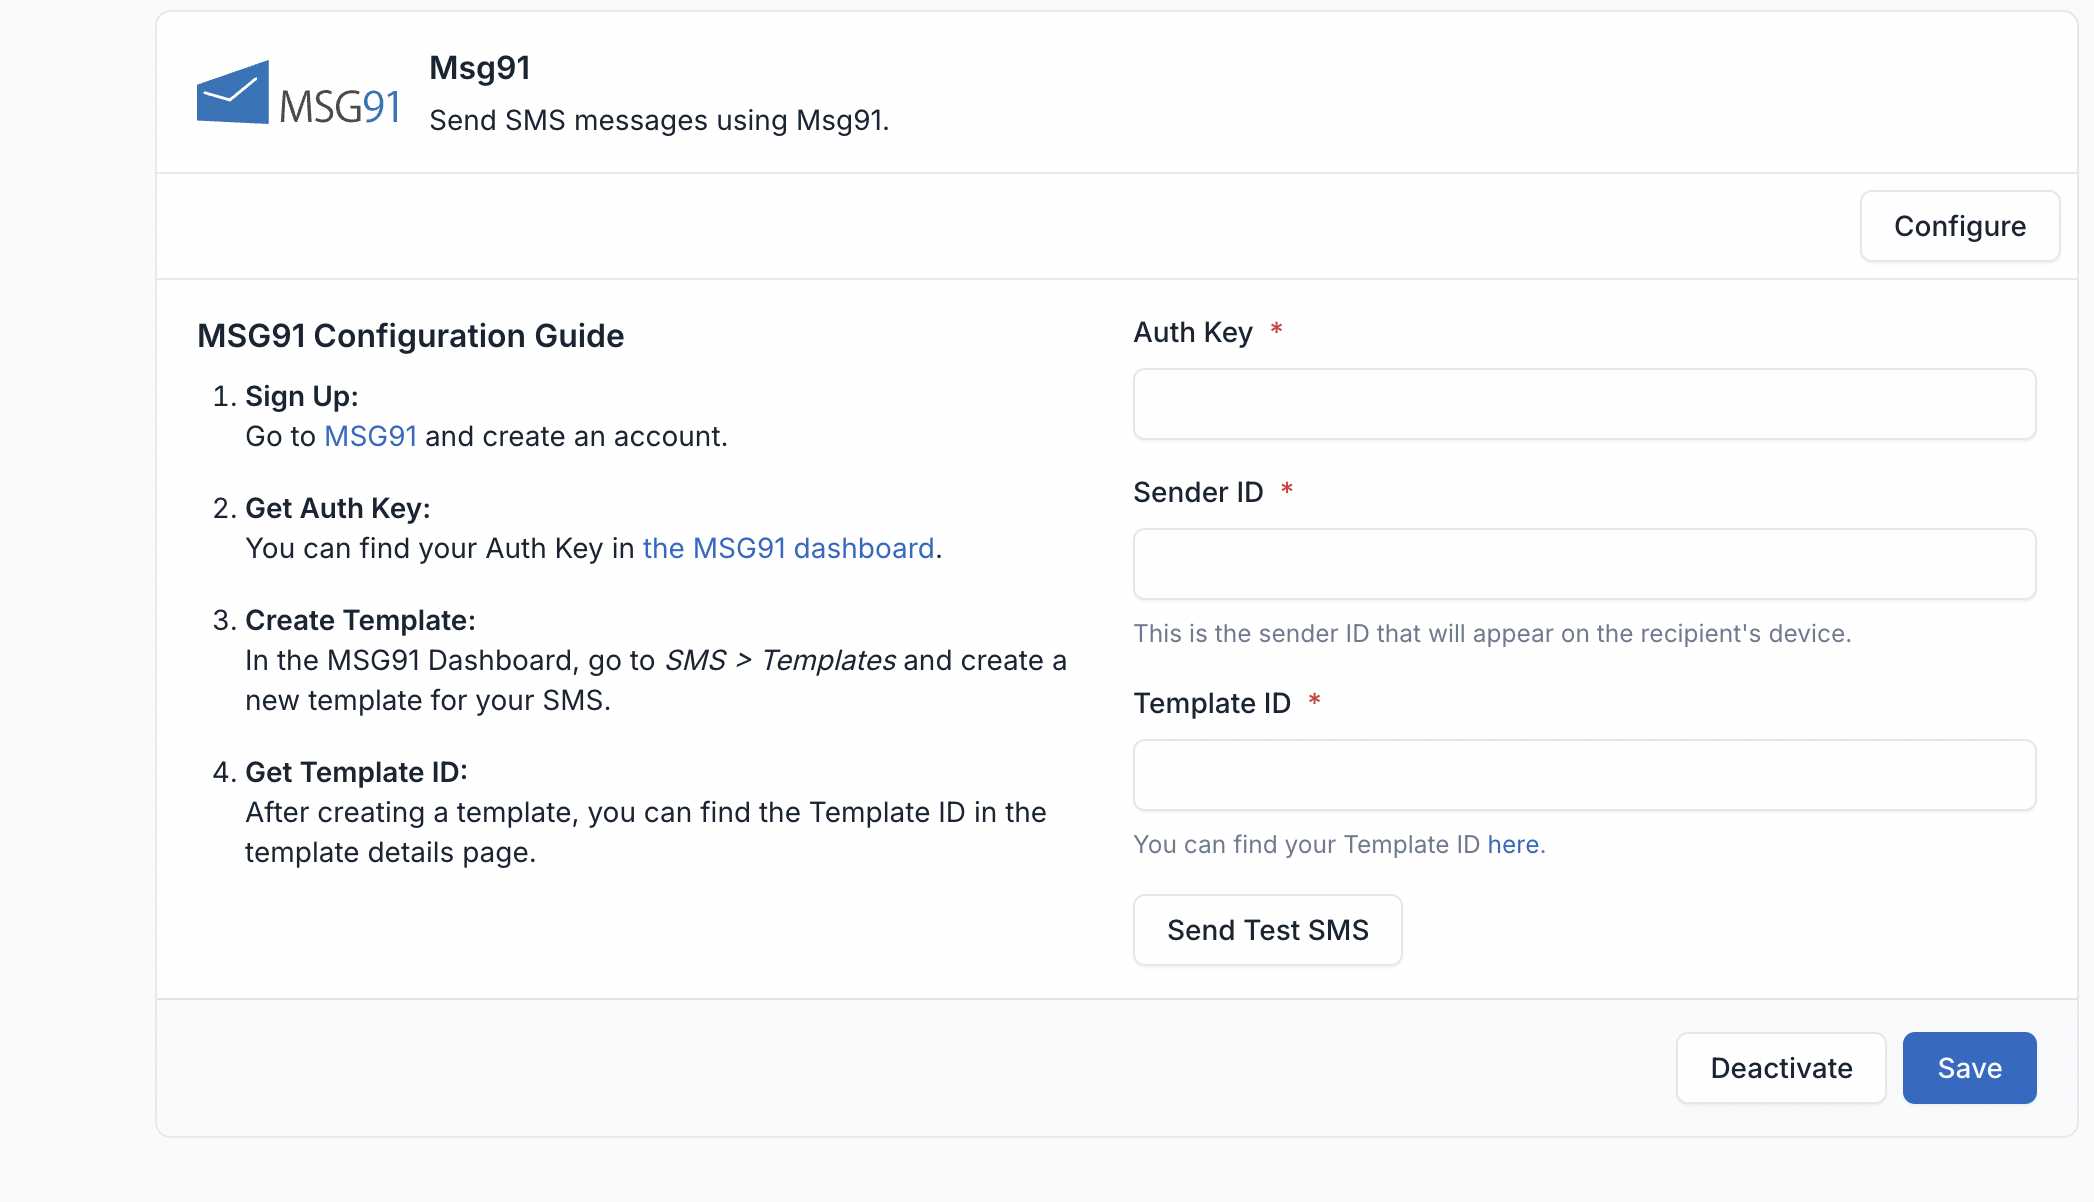Click the 'Msg91' title text
The width and height of the screenshot is (2094, 1202).
point(479,68)
